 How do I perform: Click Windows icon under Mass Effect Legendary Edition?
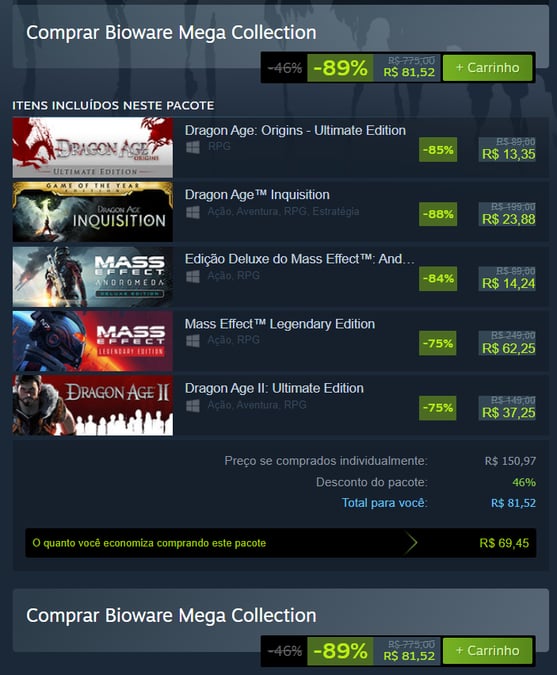click(x=193, y=341)
